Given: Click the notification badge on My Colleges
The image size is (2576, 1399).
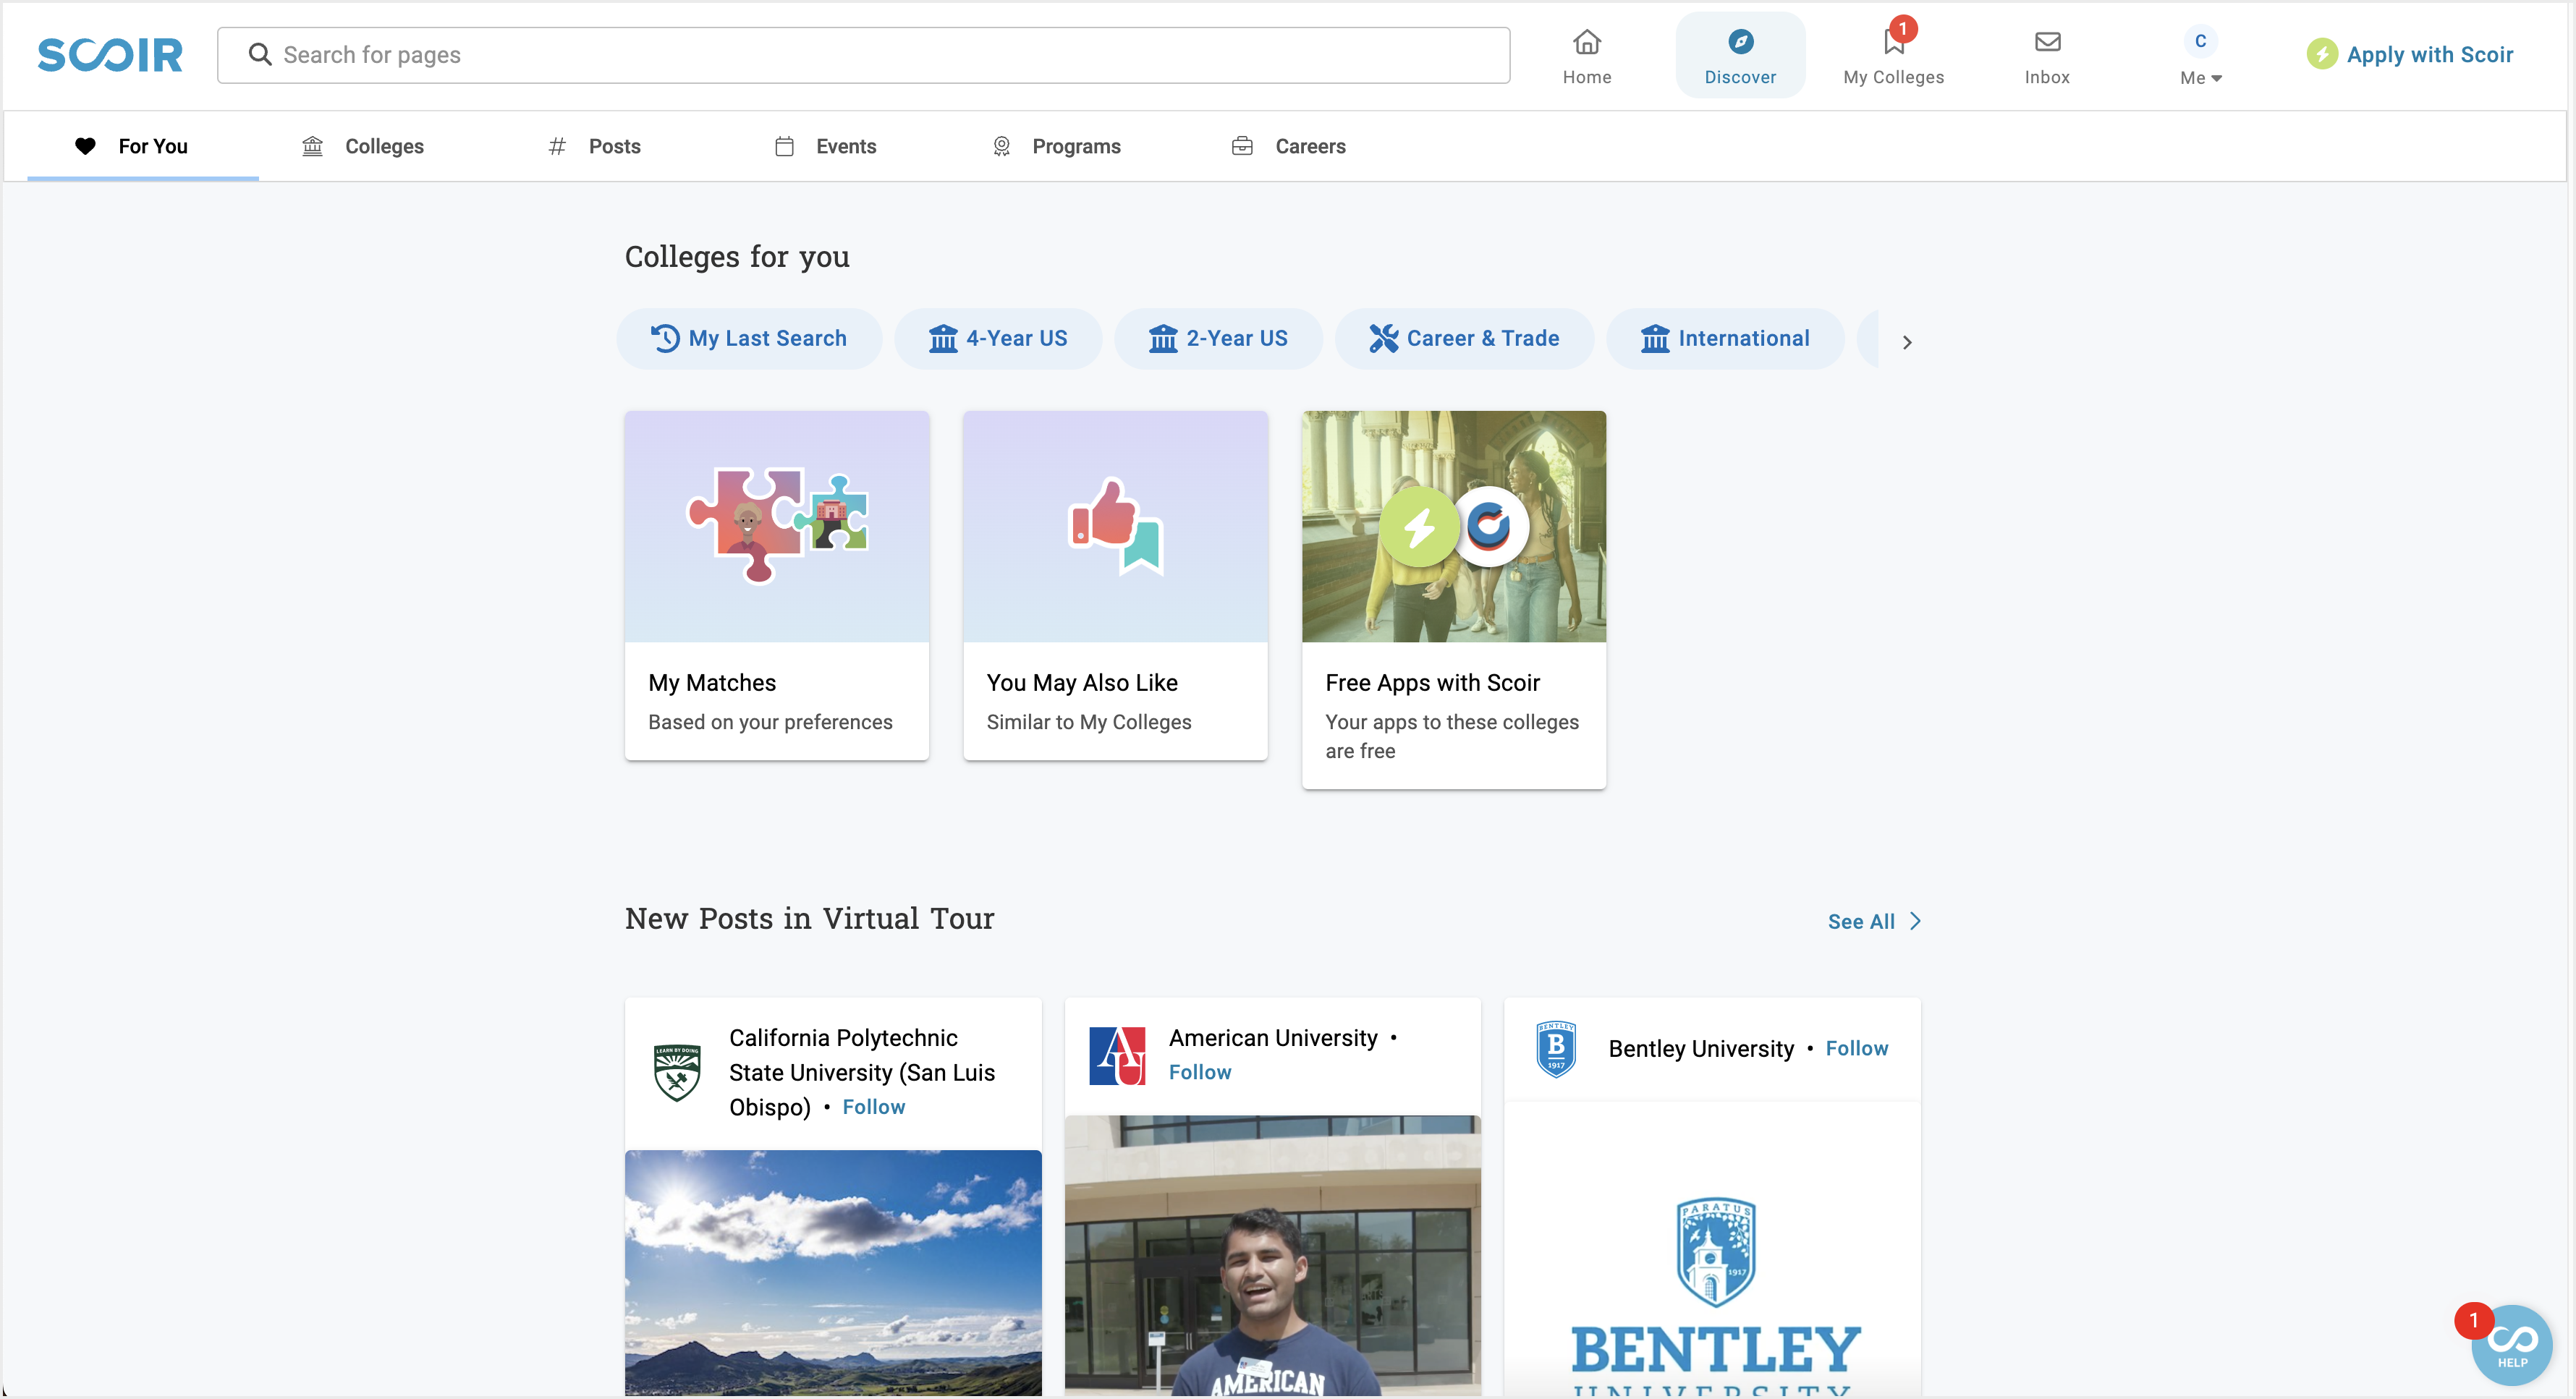Looking at the screenshot, I should tap(1903, 29).
